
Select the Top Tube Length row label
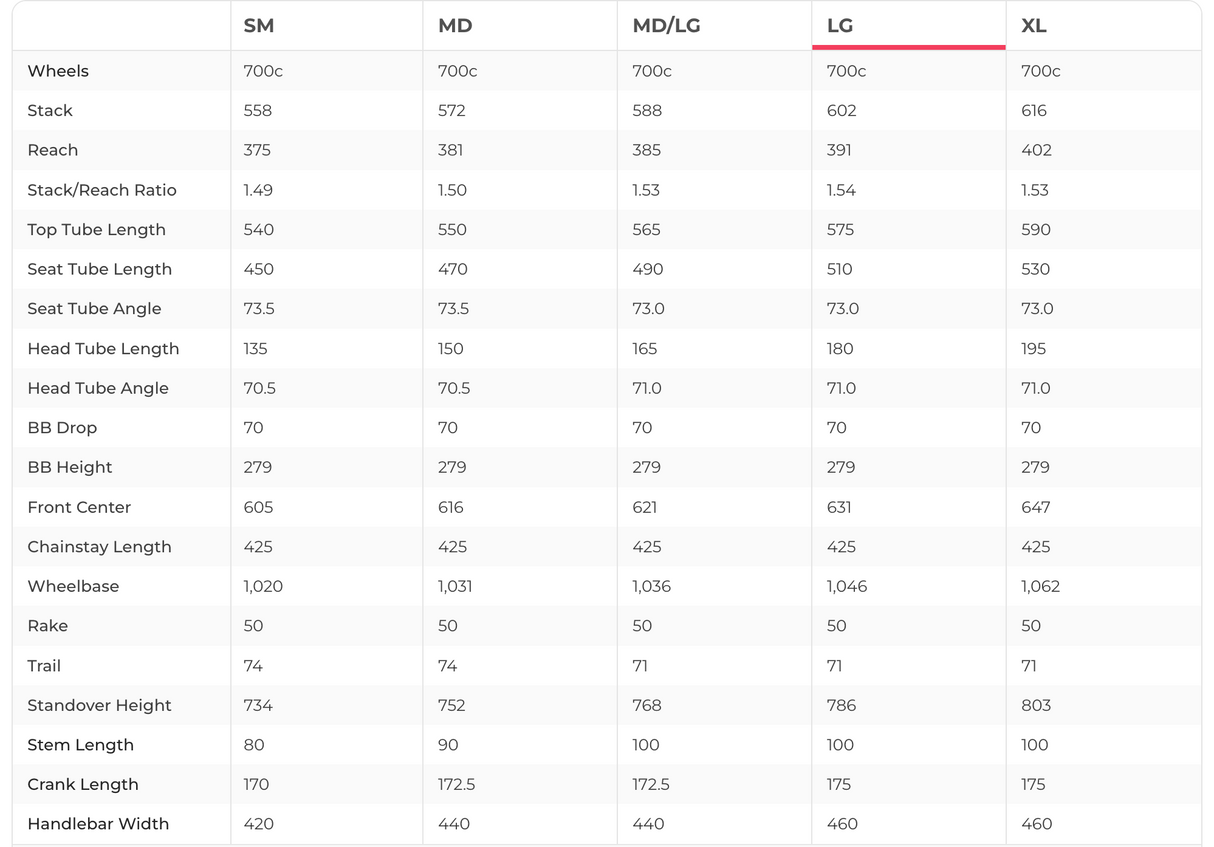point(96,230)
